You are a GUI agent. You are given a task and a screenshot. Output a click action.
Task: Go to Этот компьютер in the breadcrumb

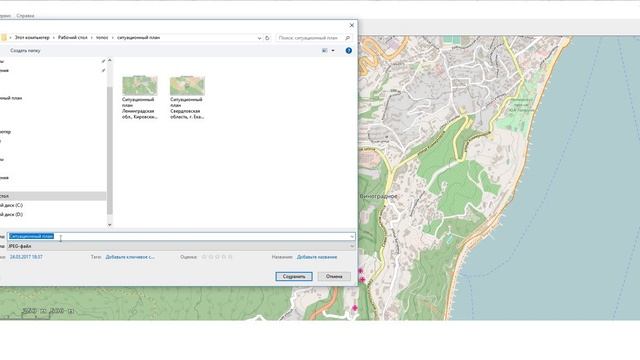coord(32,38)
